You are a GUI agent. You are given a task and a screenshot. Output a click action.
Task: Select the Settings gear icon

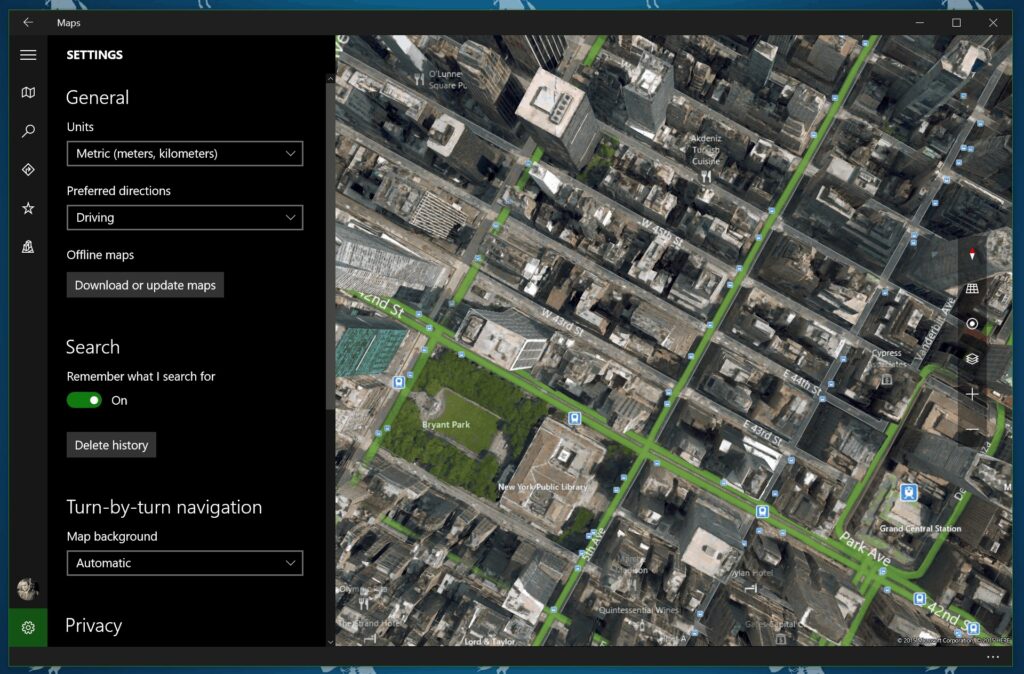(28, 628)
